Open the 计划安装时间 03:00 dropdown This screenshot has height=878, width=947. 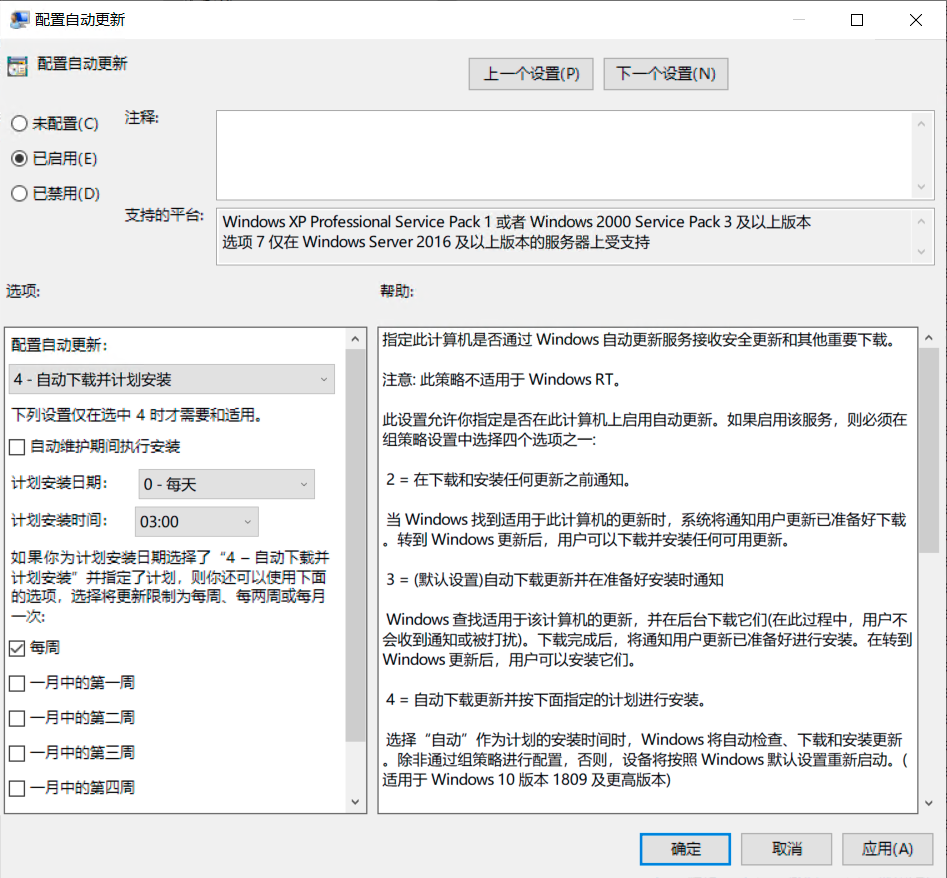pyautogui.click(x=196, y=522)
